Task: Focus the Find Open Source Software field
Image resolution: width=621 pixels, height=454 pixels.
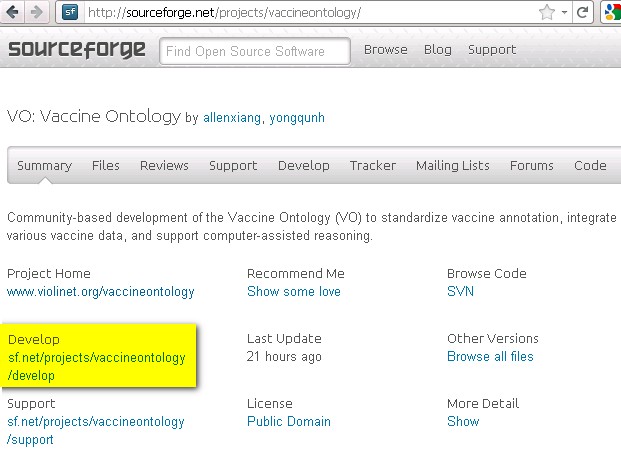Action: point(255,51)
